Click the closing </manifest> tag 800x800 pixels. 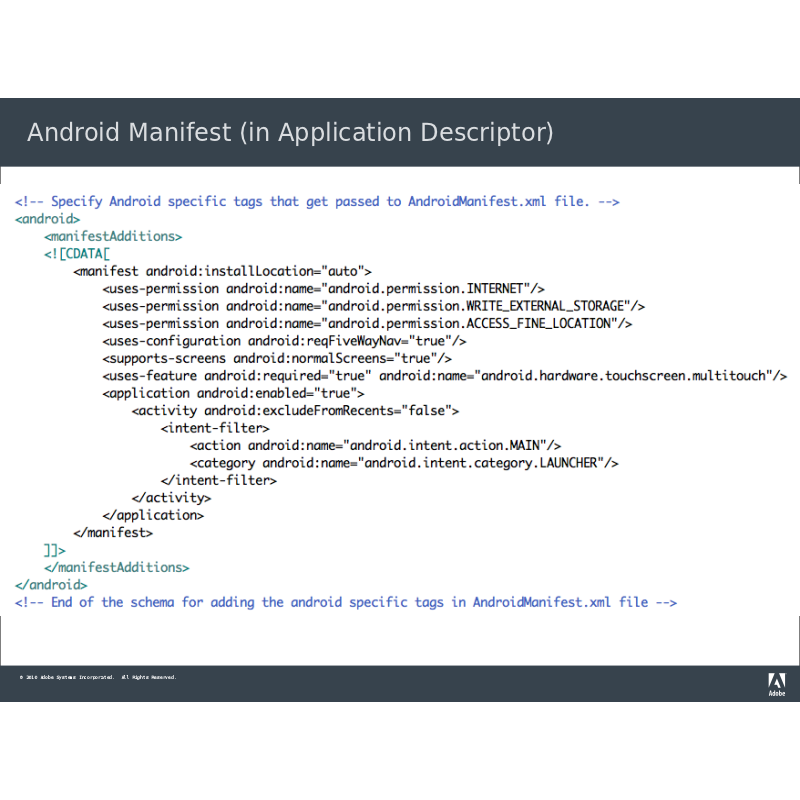point(113,533)
